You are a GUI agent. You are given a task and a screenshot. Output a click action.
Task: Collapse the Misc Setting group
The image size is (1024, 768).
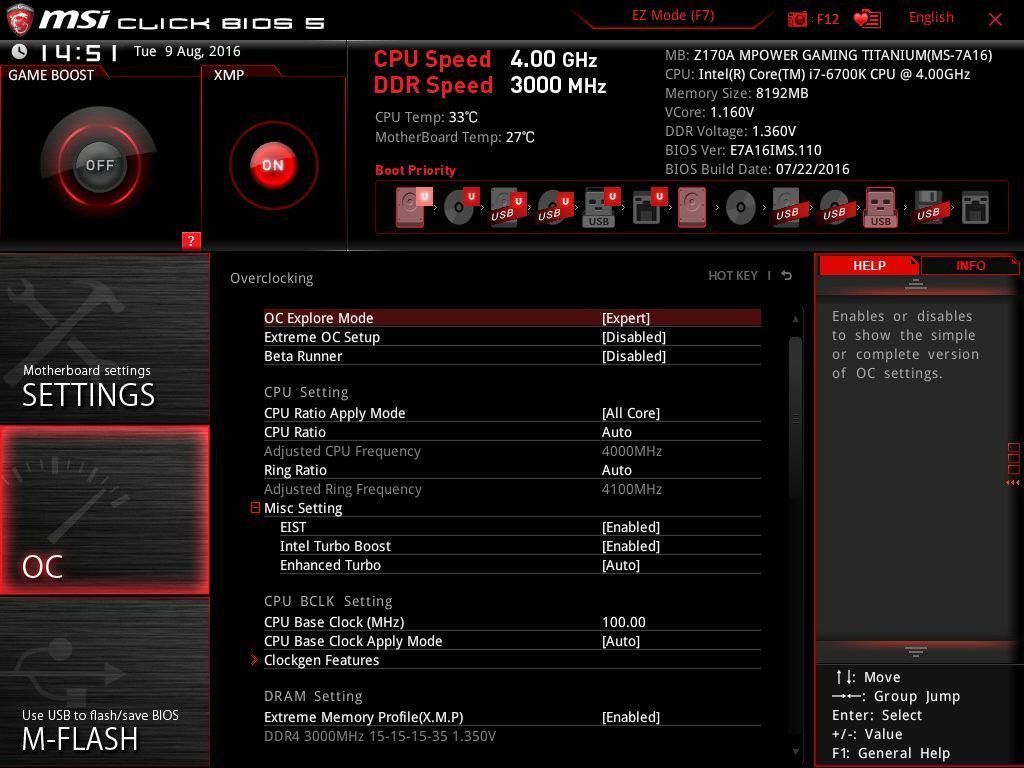[x=255, y=507]
